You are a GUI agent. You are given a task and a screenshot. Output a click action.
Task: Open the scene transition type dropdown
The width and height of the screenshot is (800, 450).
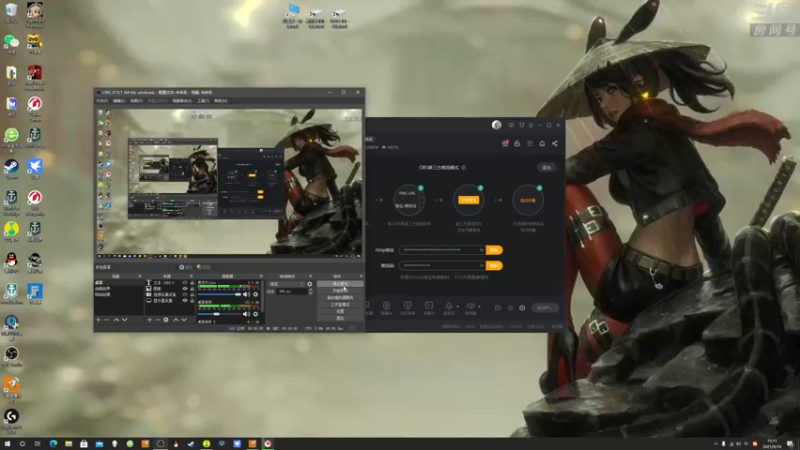pos(287,284)
